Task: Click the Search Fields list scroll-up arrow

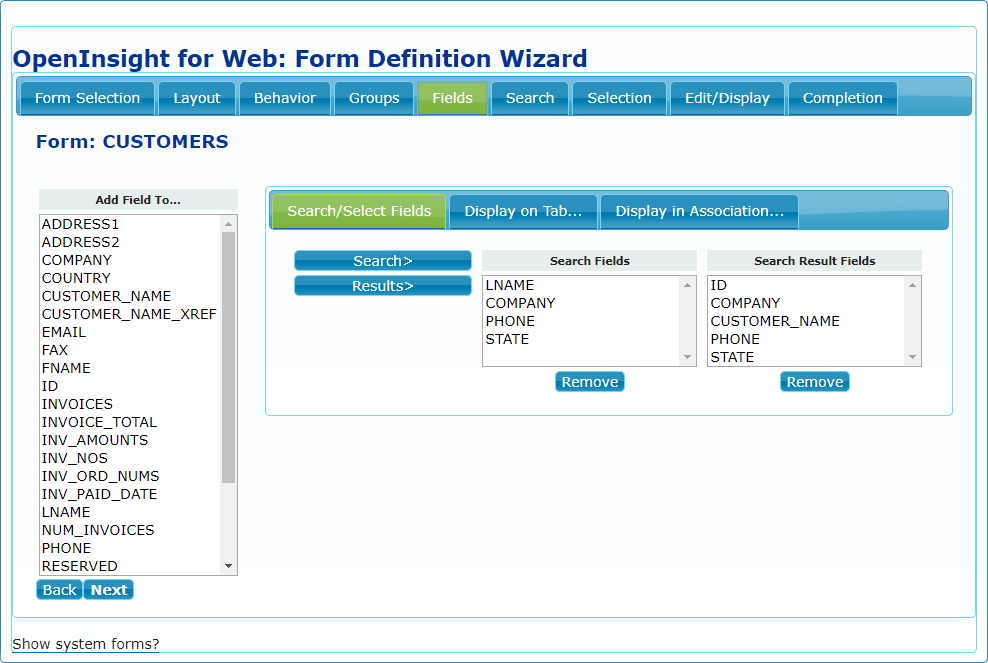Action: click(x=687, y=285)
